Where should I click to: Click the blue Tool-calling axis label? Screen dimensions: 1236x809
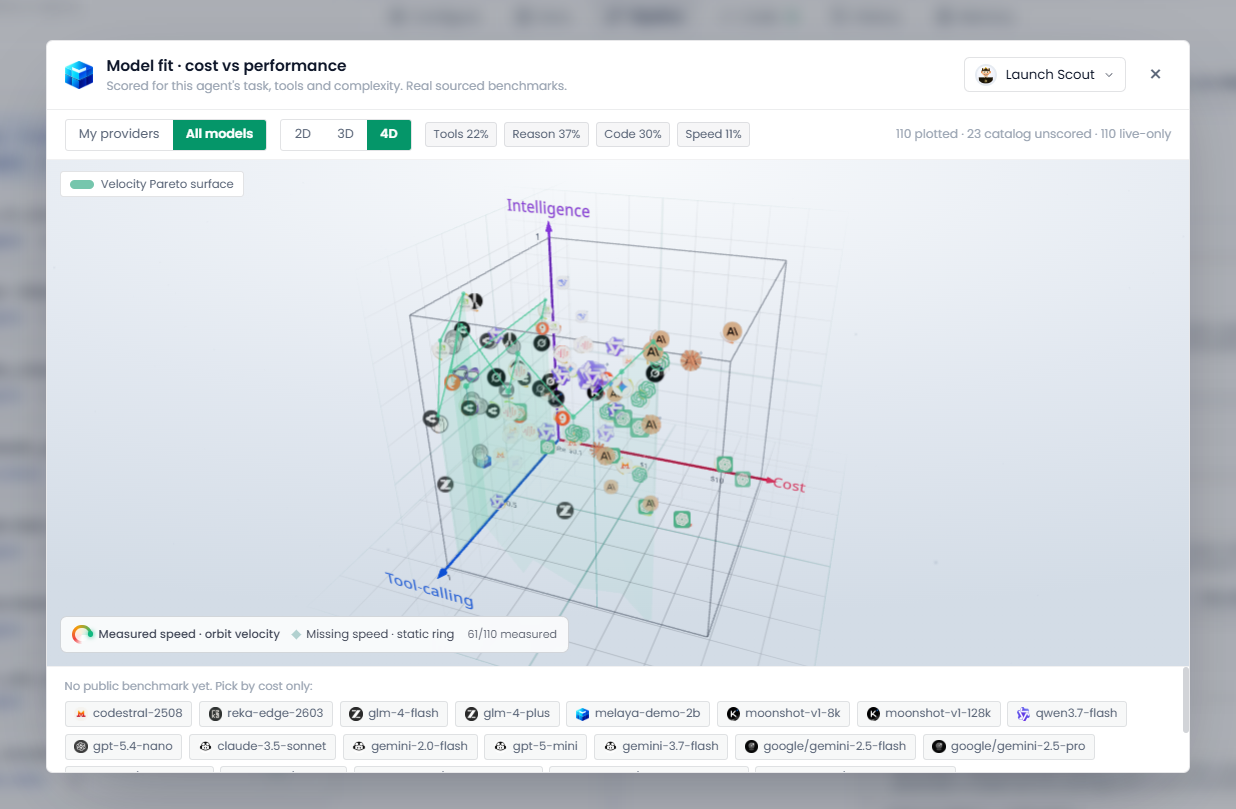tap(430, 590)
